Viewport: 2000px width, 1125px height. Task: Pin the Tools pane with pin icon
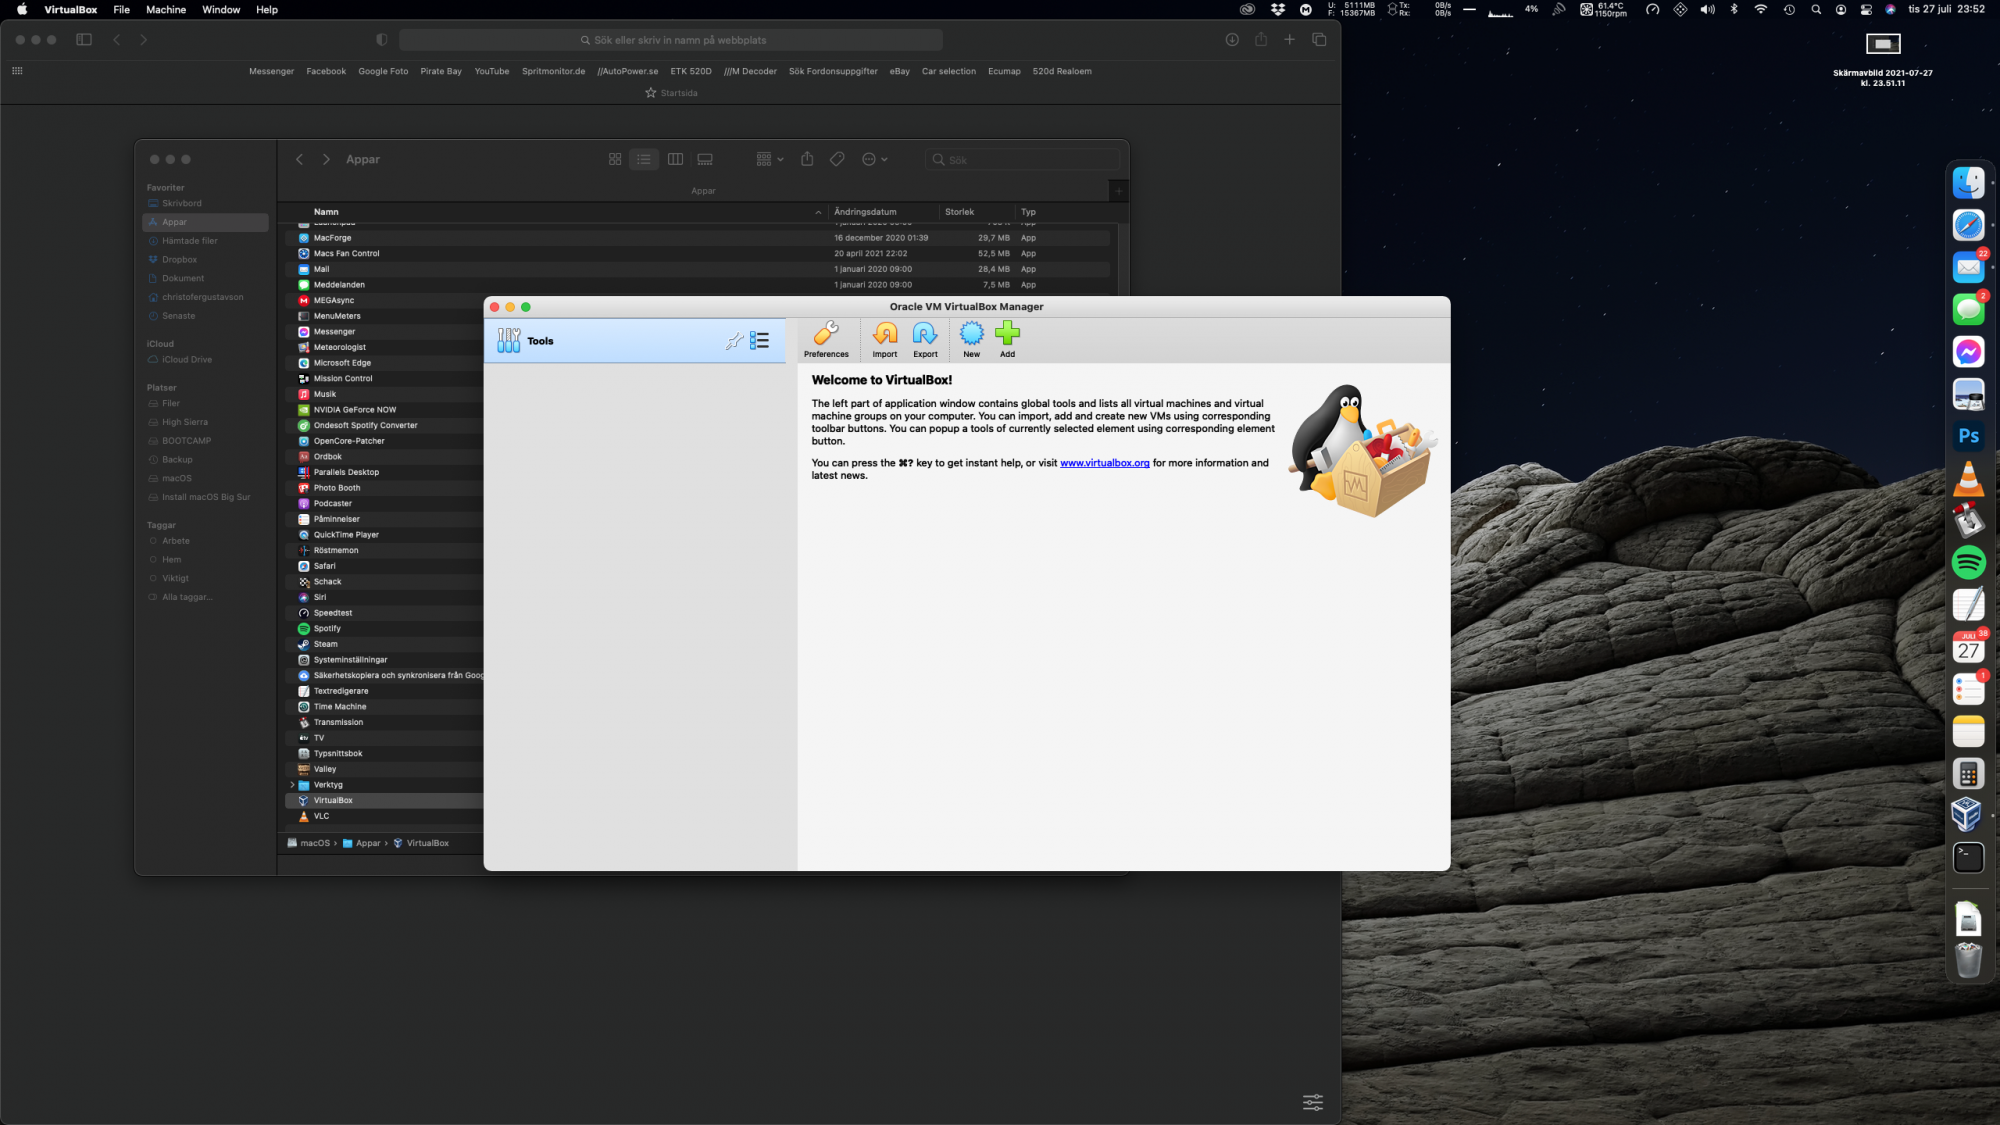coord(734,341)
